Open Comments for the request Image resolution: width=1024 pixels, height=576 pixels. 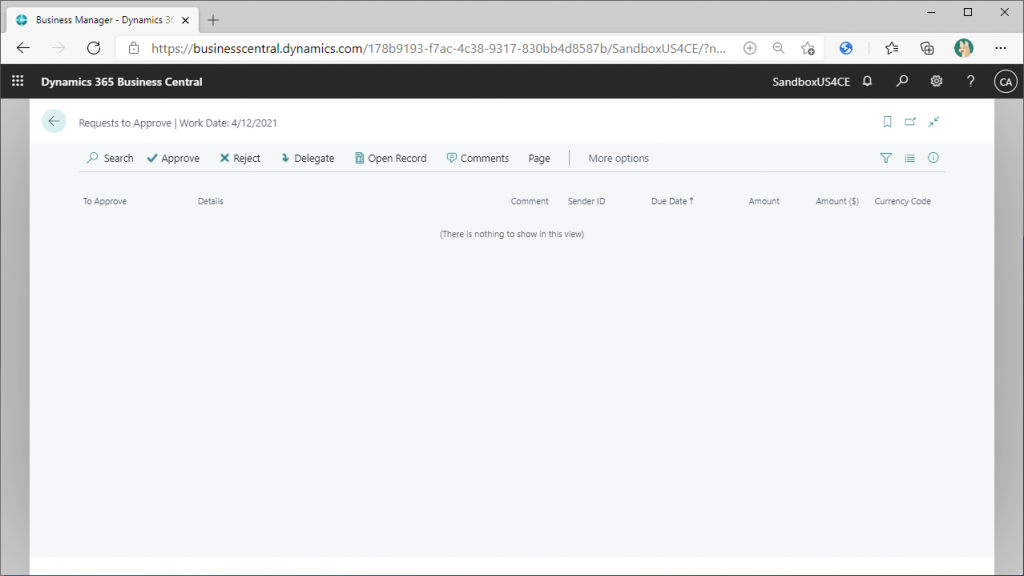click(477, 158)
